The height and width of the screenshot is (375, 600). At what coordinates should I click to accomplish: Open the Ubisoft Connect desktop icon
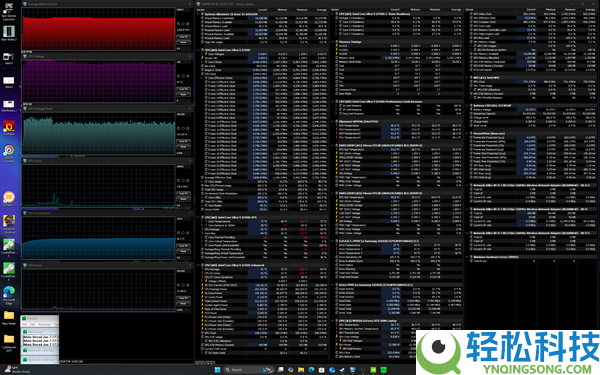8,153
